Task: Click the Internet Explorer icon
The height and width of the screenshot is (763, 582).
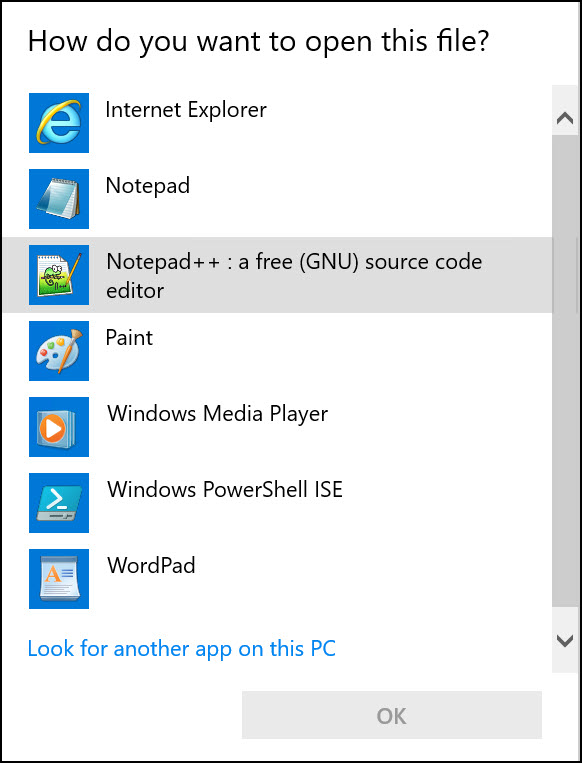Action: [x=59, y=123]
